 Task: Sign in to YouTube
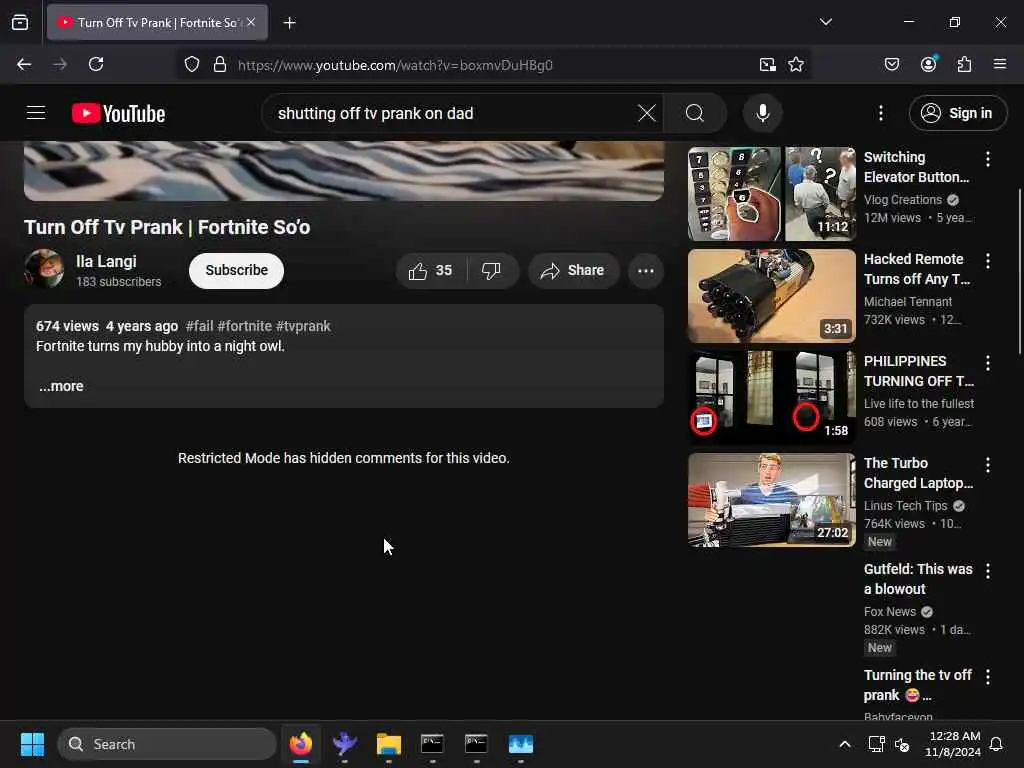pos(957,113)
